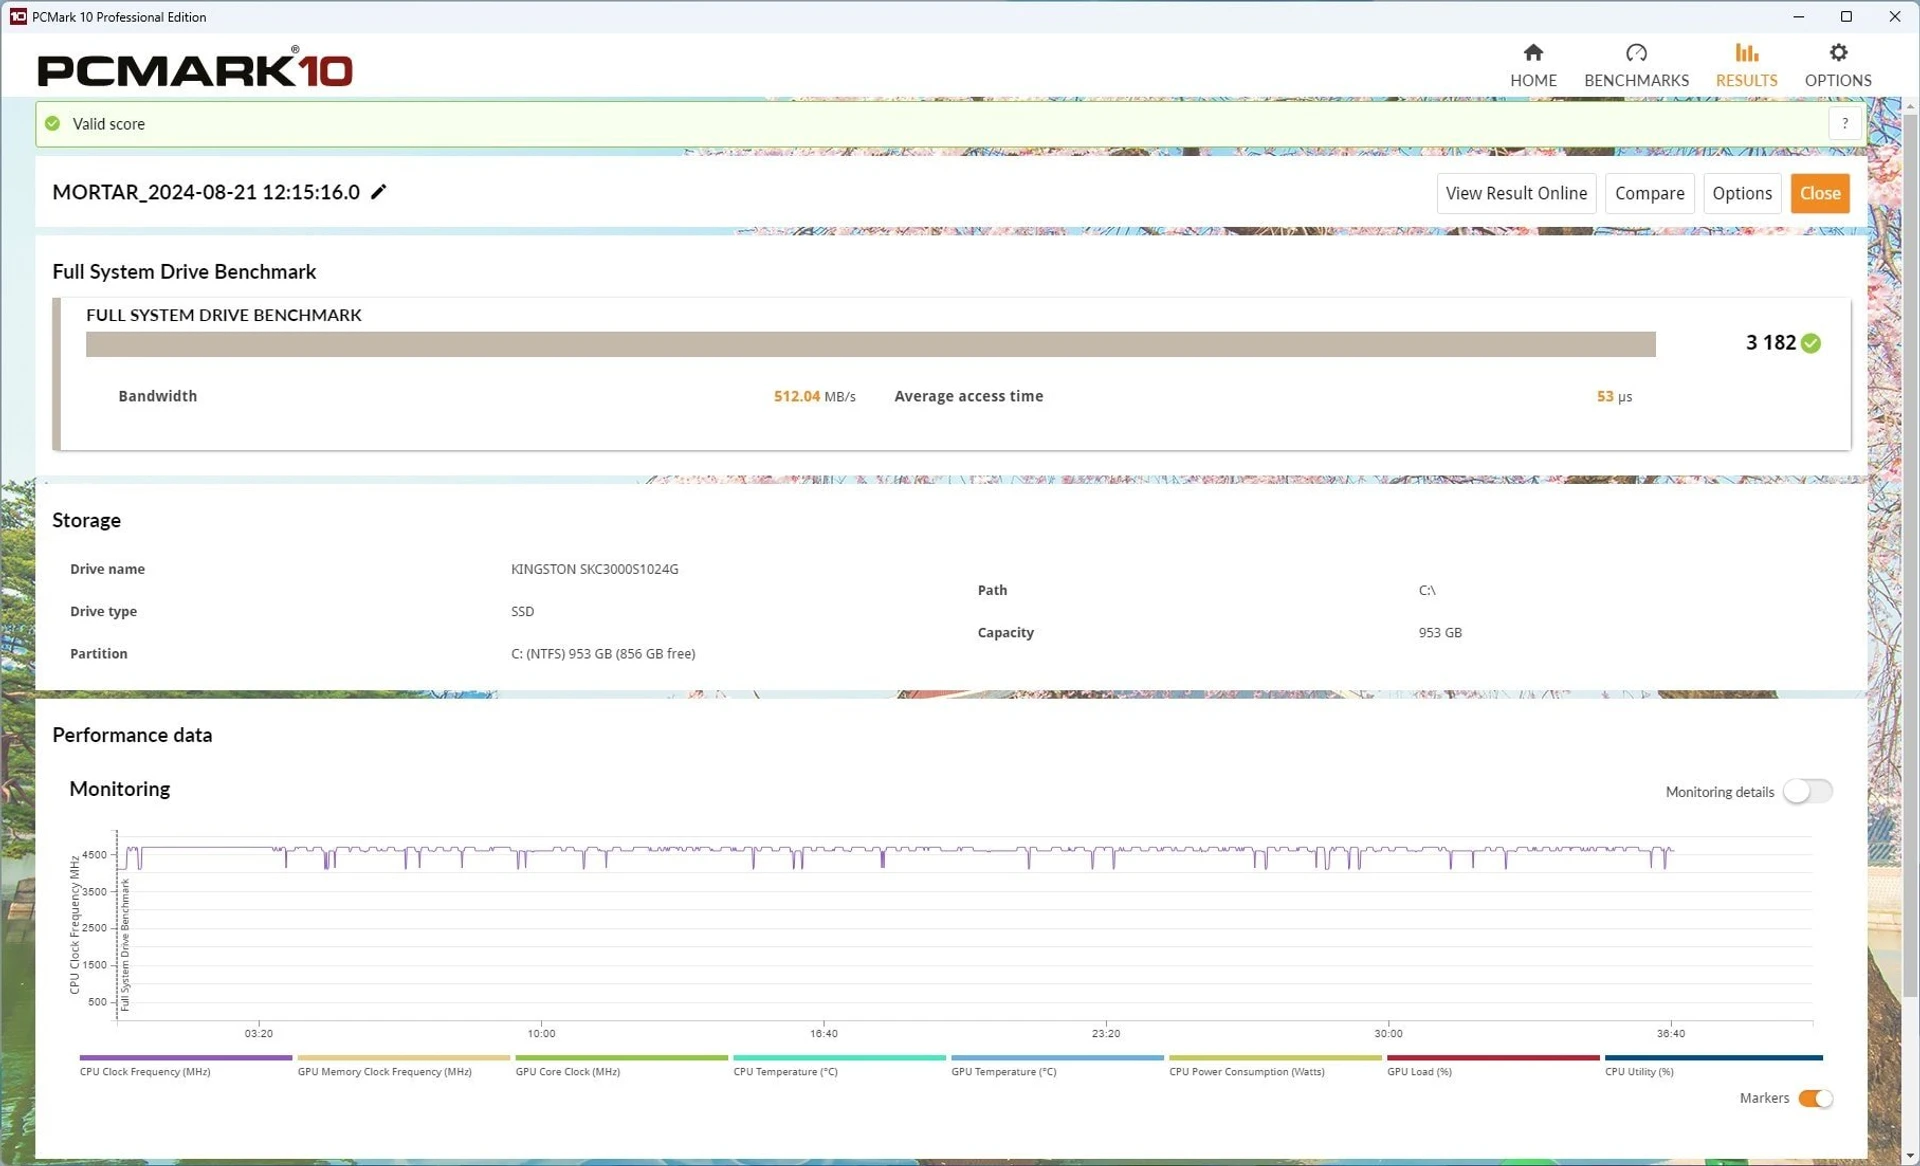Click the C: (NTFS) 953 GB partition value
Viewport: 1920px width, 1166px height.
[603, 653]
